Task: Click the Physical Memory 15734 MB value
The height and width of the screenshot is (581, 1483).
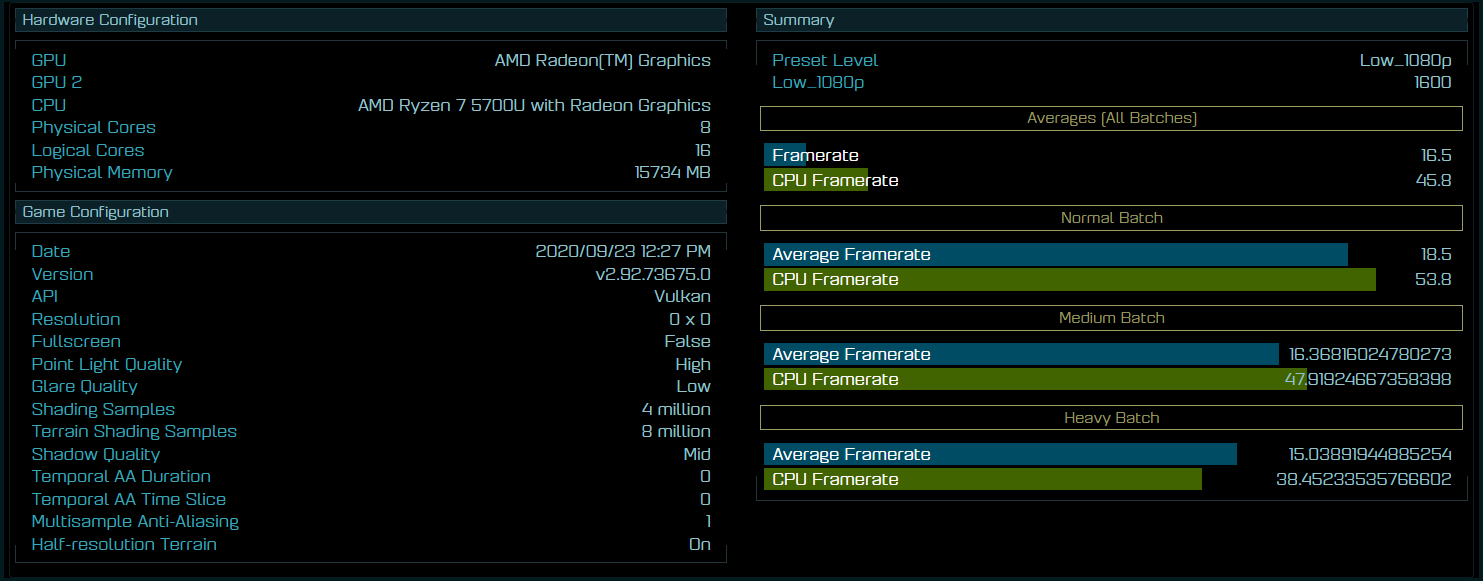Action: (672, 172)
